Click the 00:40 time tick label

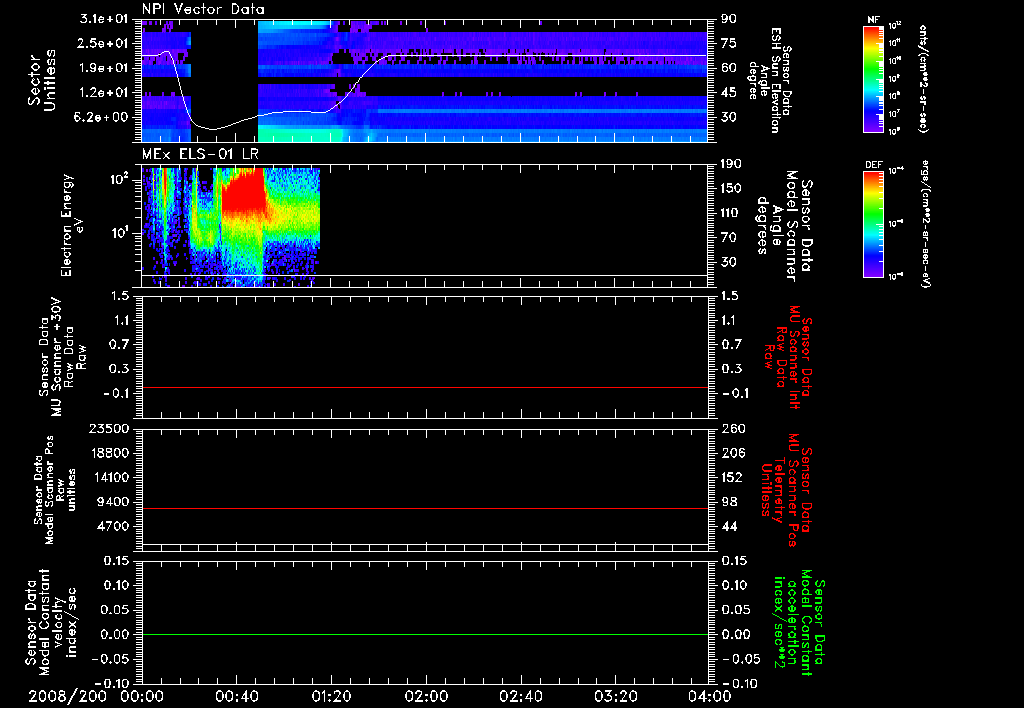[x=236, y=696]
